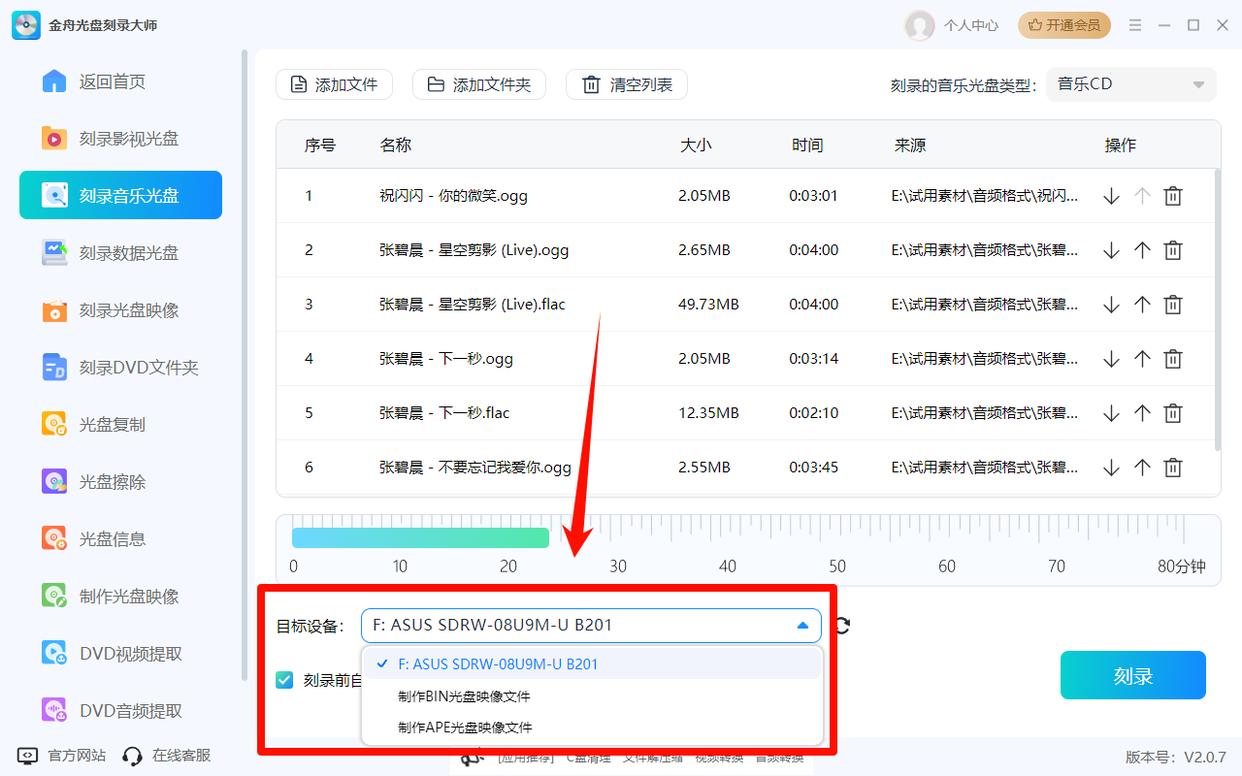Click the disc capacity progress bar
The width and height of the screenshot is (1242, 776).
[420, 537]
